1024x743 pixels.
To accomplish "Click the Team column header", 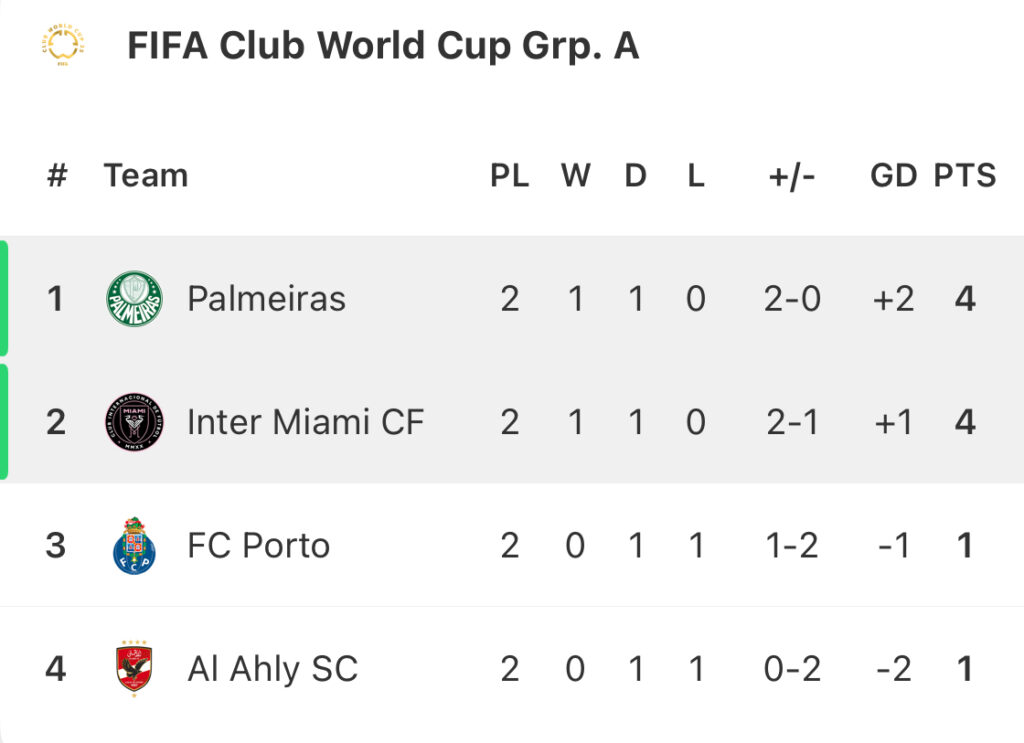I will pos(146,175).
